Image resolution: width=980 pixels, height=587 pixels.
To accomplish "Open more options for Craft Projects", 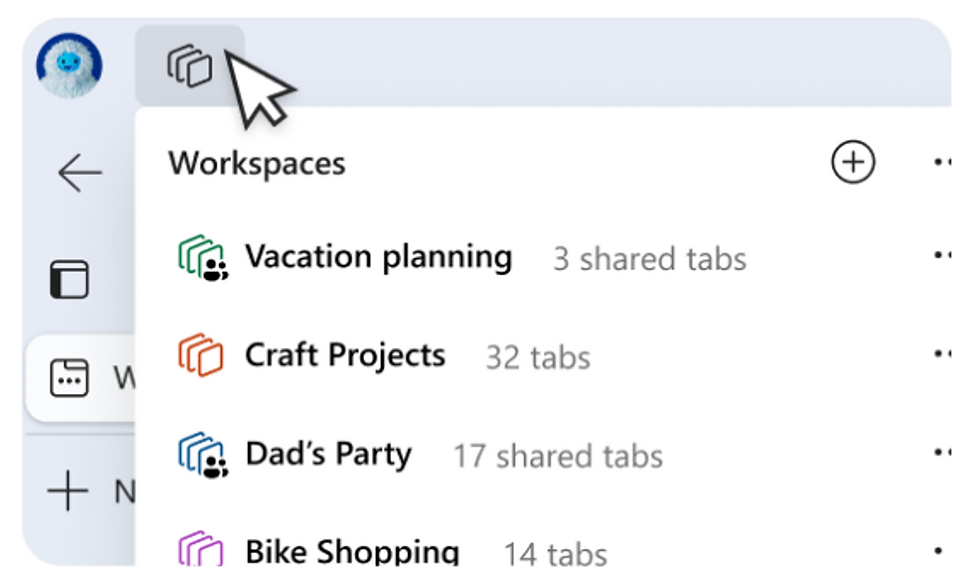I will point(942,355).
